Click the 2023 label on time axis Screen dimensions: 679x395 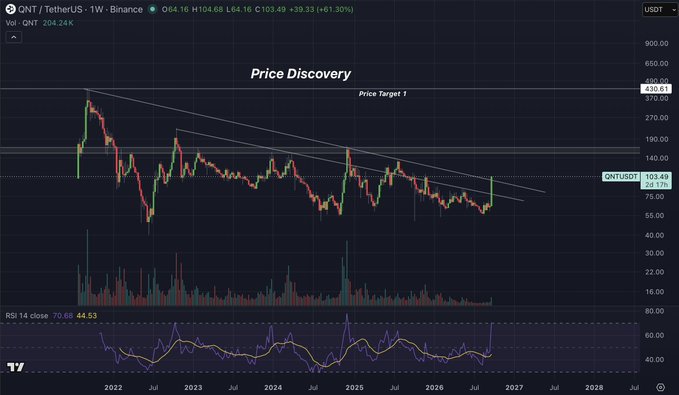pyautogui.click(x=193, y=388)
